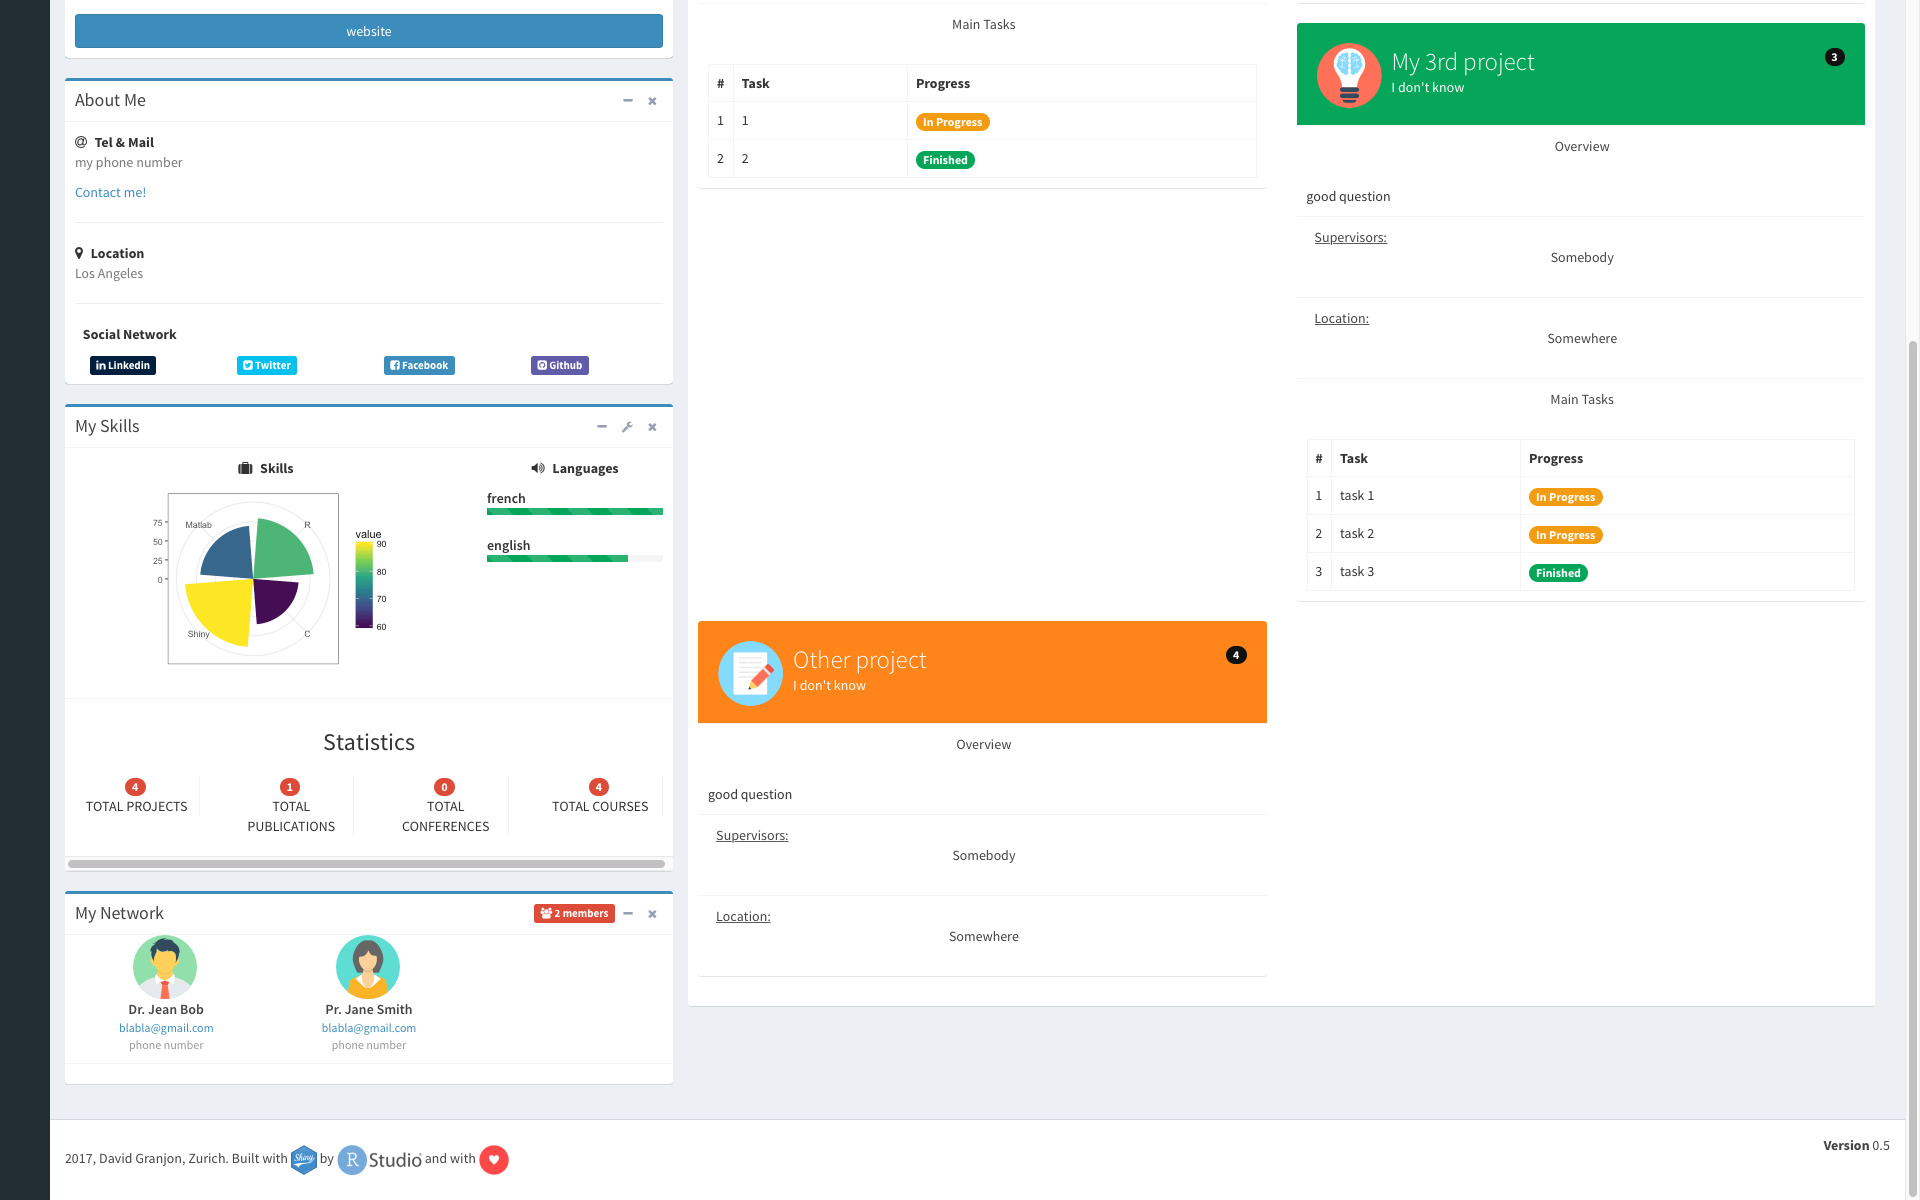Click the Languages speaker icon
The height and width of the screenshot is (1200, 1920).
click(538, 468)
